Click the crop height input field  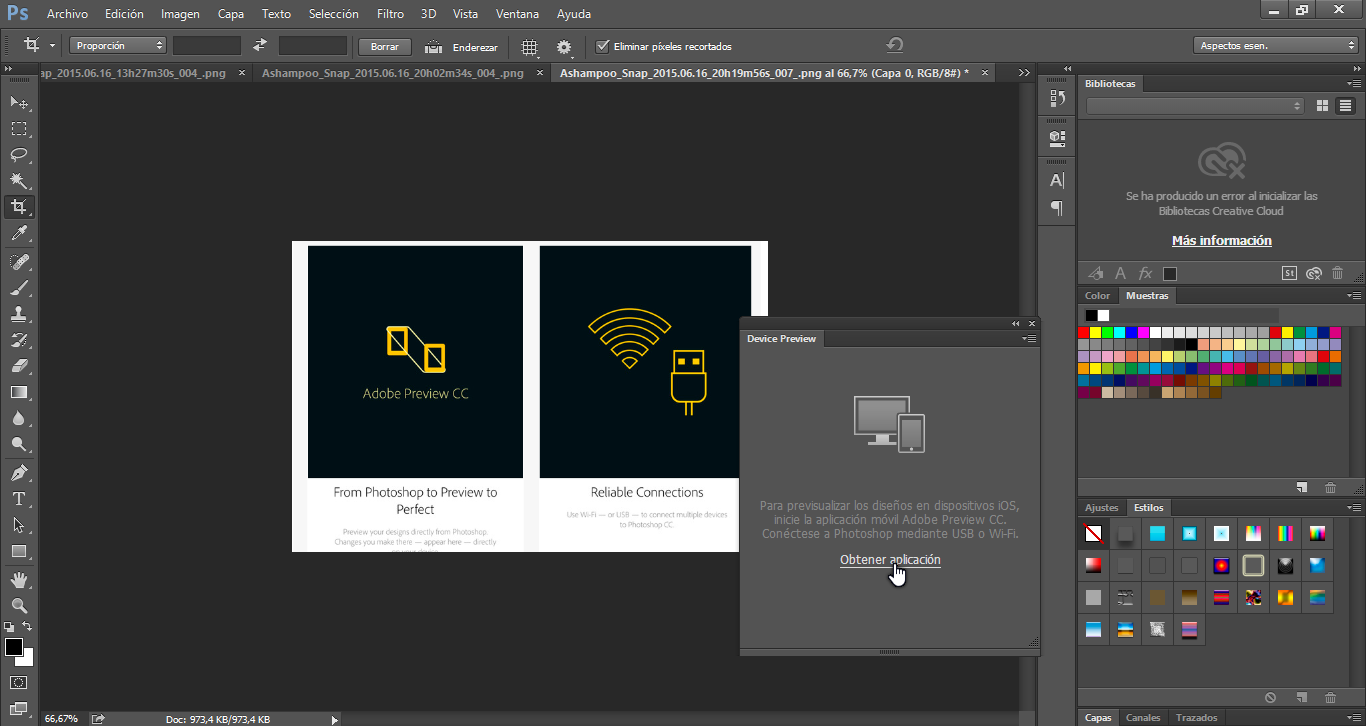coord(313,46)
